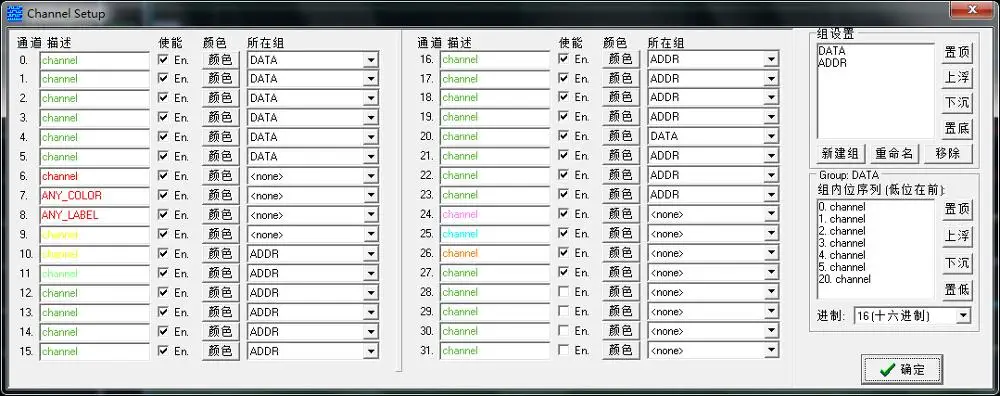The height and width of the screenshot is (396, 1000).
Task: Uncheck En. for channel 7 ANY_COLOR
Action: (163, 195)
